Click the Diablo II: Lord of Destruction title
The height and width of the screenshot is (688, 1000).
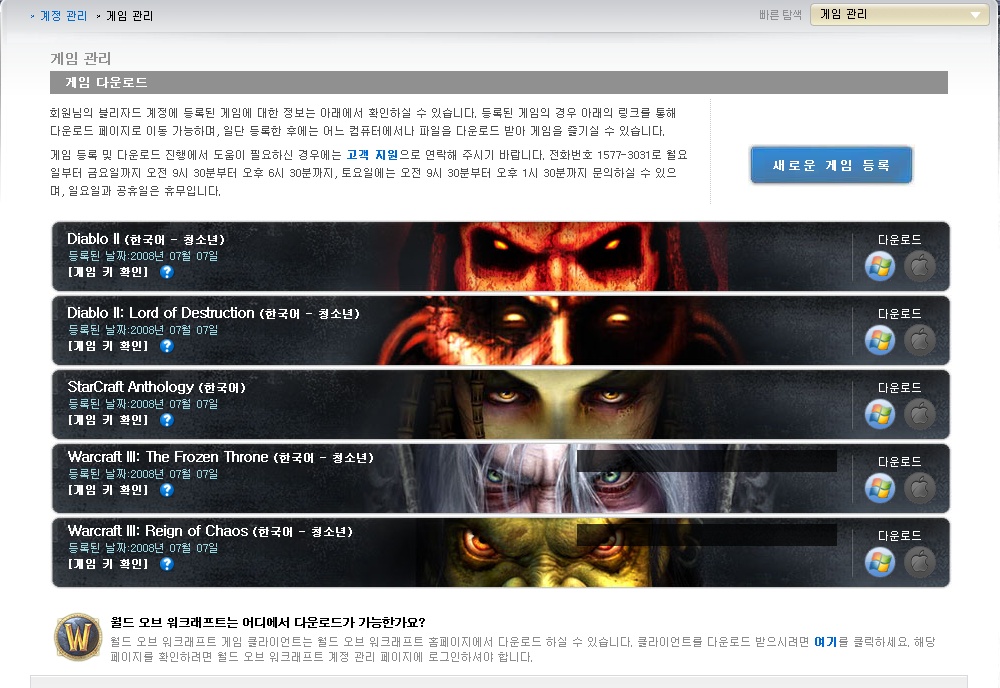pyautogui.click(x=214, y=313)
